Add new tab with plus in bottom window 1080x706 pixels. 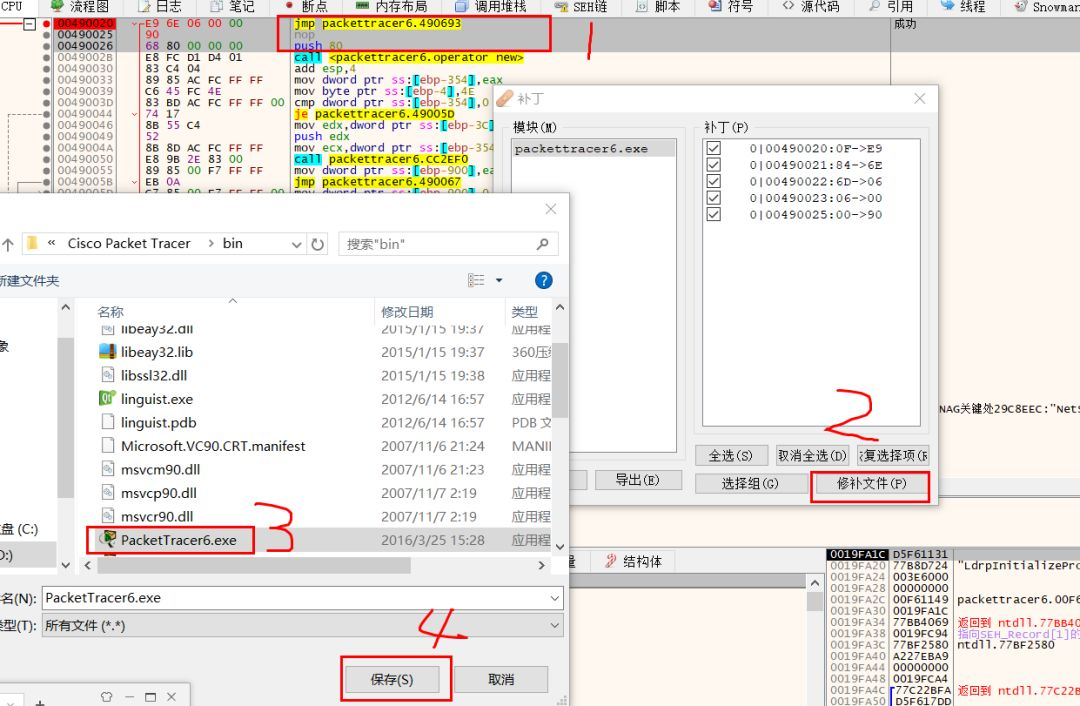click(40, 703)
